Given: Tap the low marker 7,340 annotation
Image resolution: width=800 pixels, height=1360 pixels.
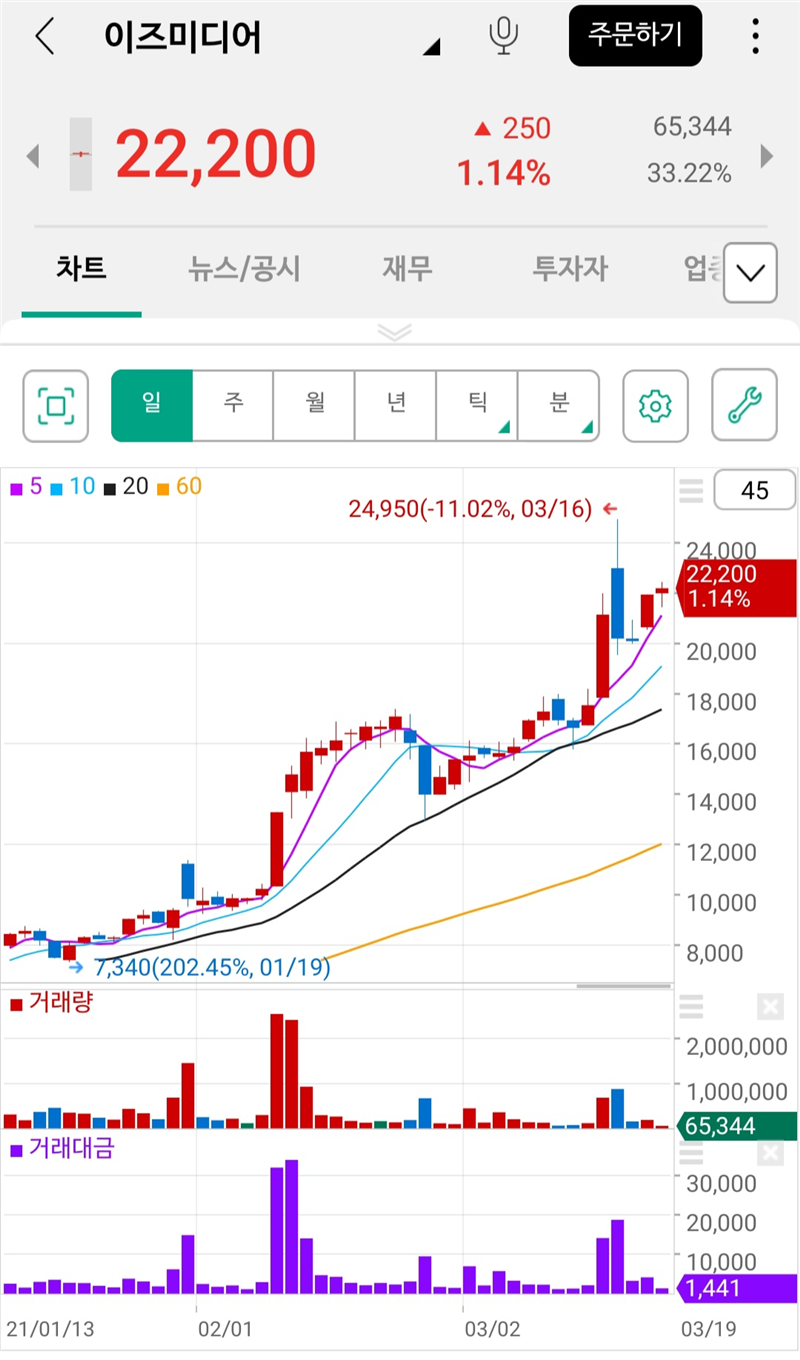Looking at the screenshot, I should click(x=200, y=967).
